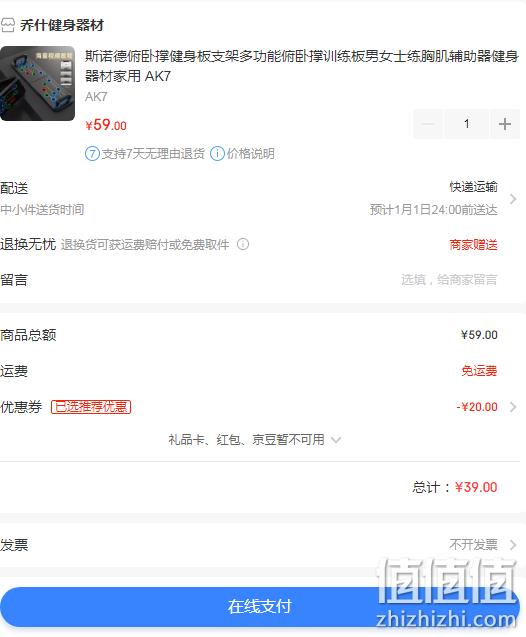Image resolution: width=526 pixels, height=637 pixels.
Task: Open coupon selection via -¥20.00 chevron
Action: [513, 407]
